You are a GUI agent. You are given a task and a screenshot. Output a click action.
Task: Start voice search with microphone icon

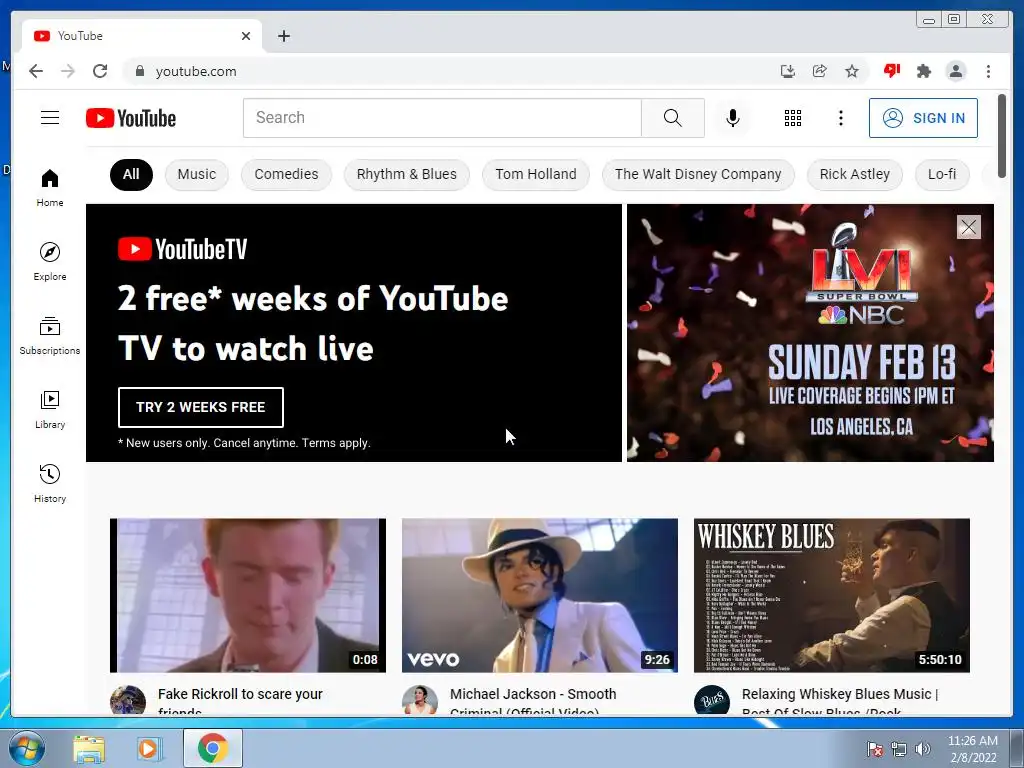pos(733,118)
